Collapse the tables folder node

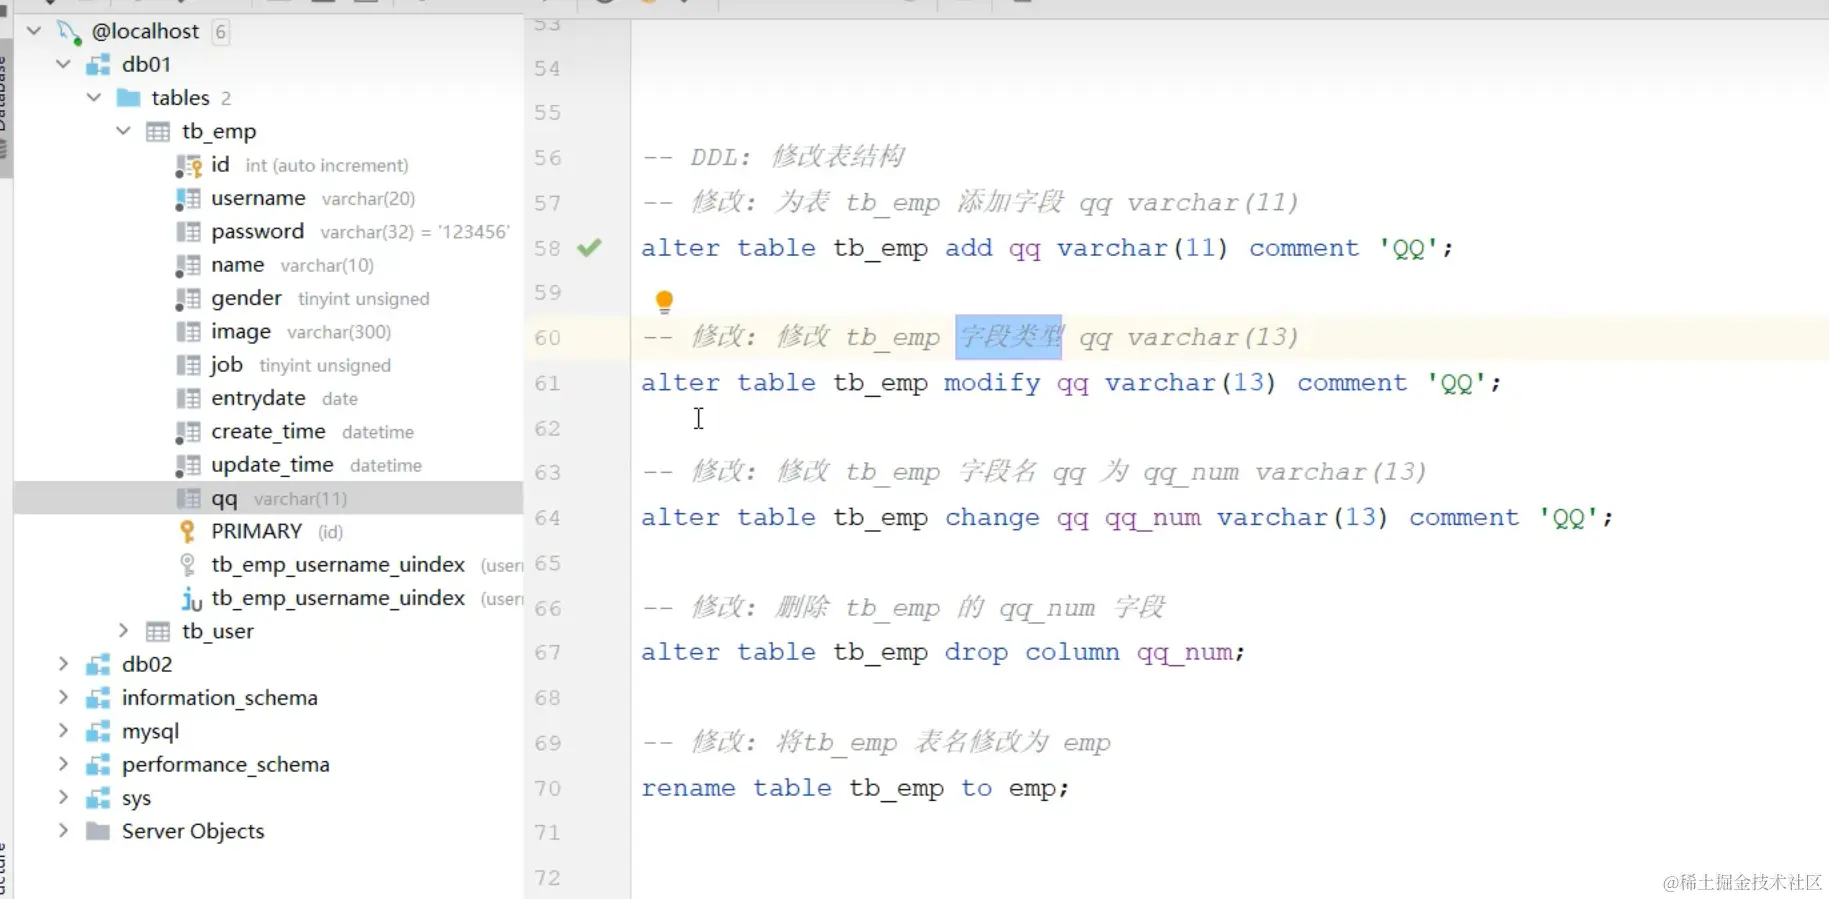click(x=94, y=98)
